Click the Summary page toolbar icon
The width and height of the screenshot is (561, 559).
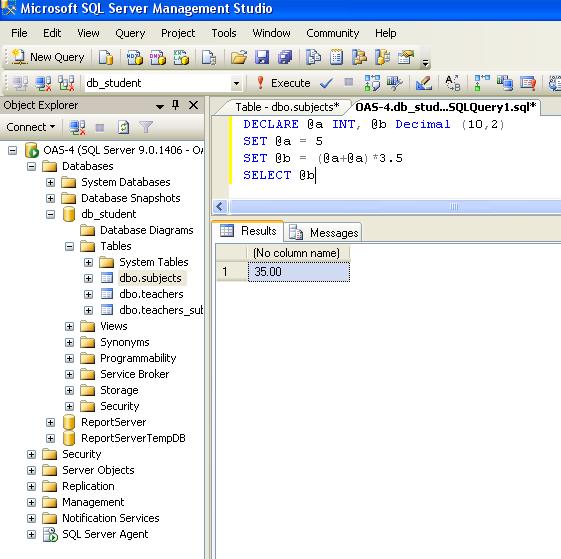click(336, 57)
